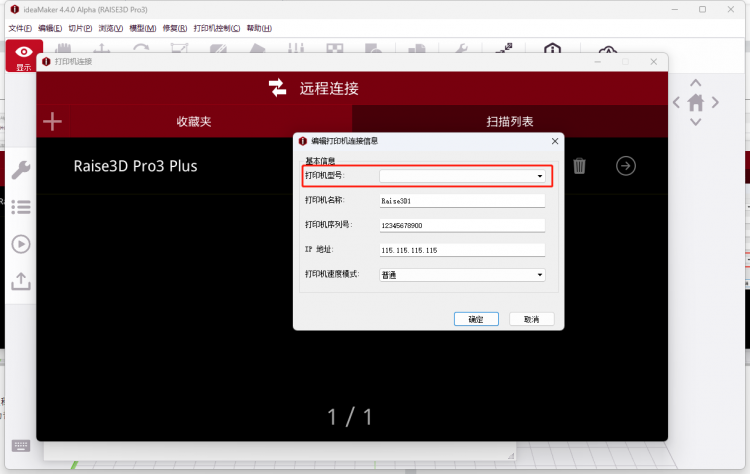Add a printer with the plus icon
Screen dimensions: 750x474
point(52,121)
